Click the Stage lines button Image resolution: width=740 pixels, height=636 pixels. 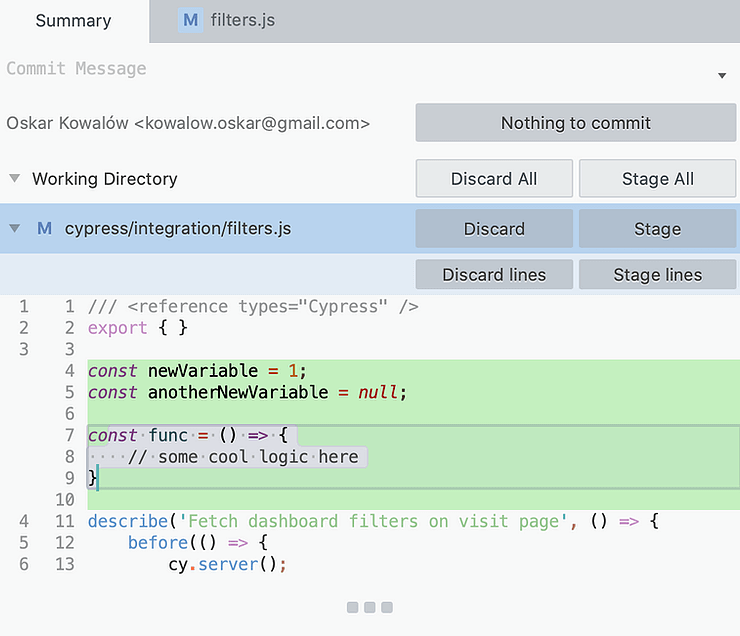click(657, 275)
